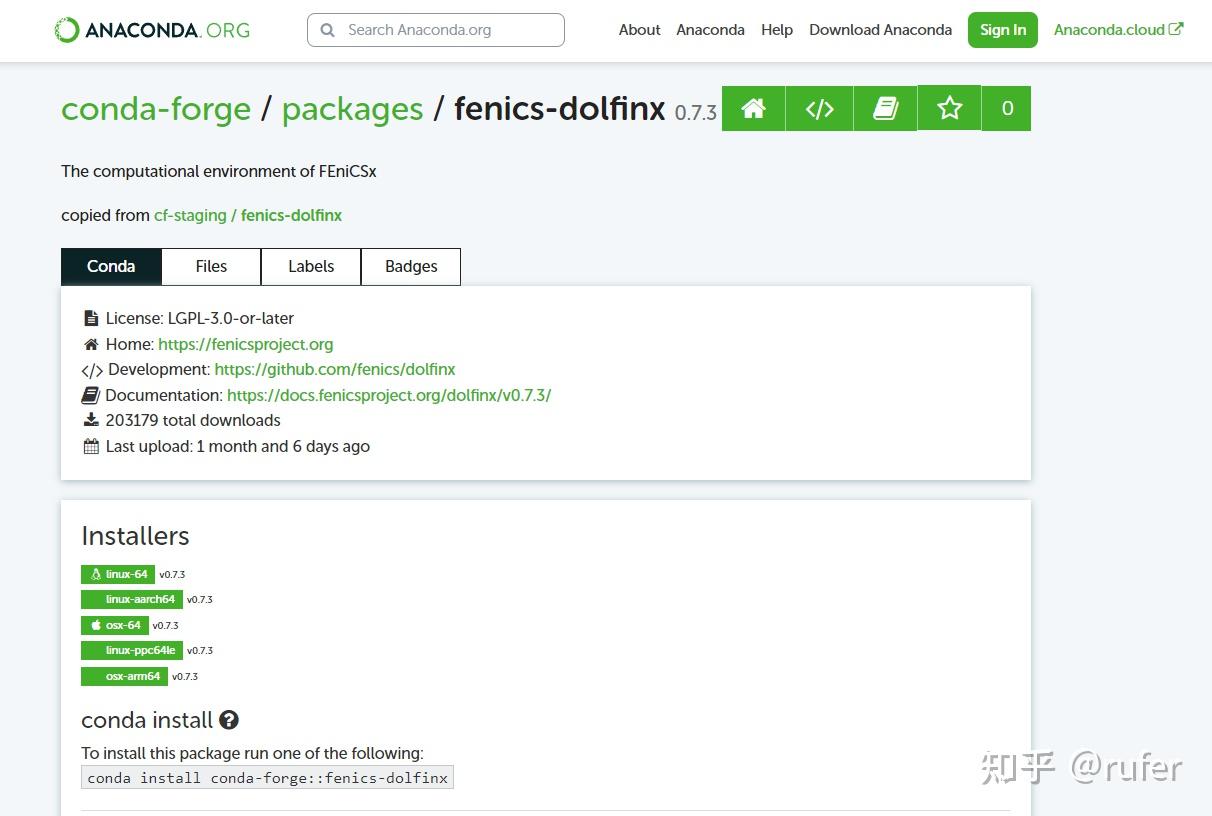Open the Development code icon
The height and width of the screenshot is (816, 1212).
point(819,108)
